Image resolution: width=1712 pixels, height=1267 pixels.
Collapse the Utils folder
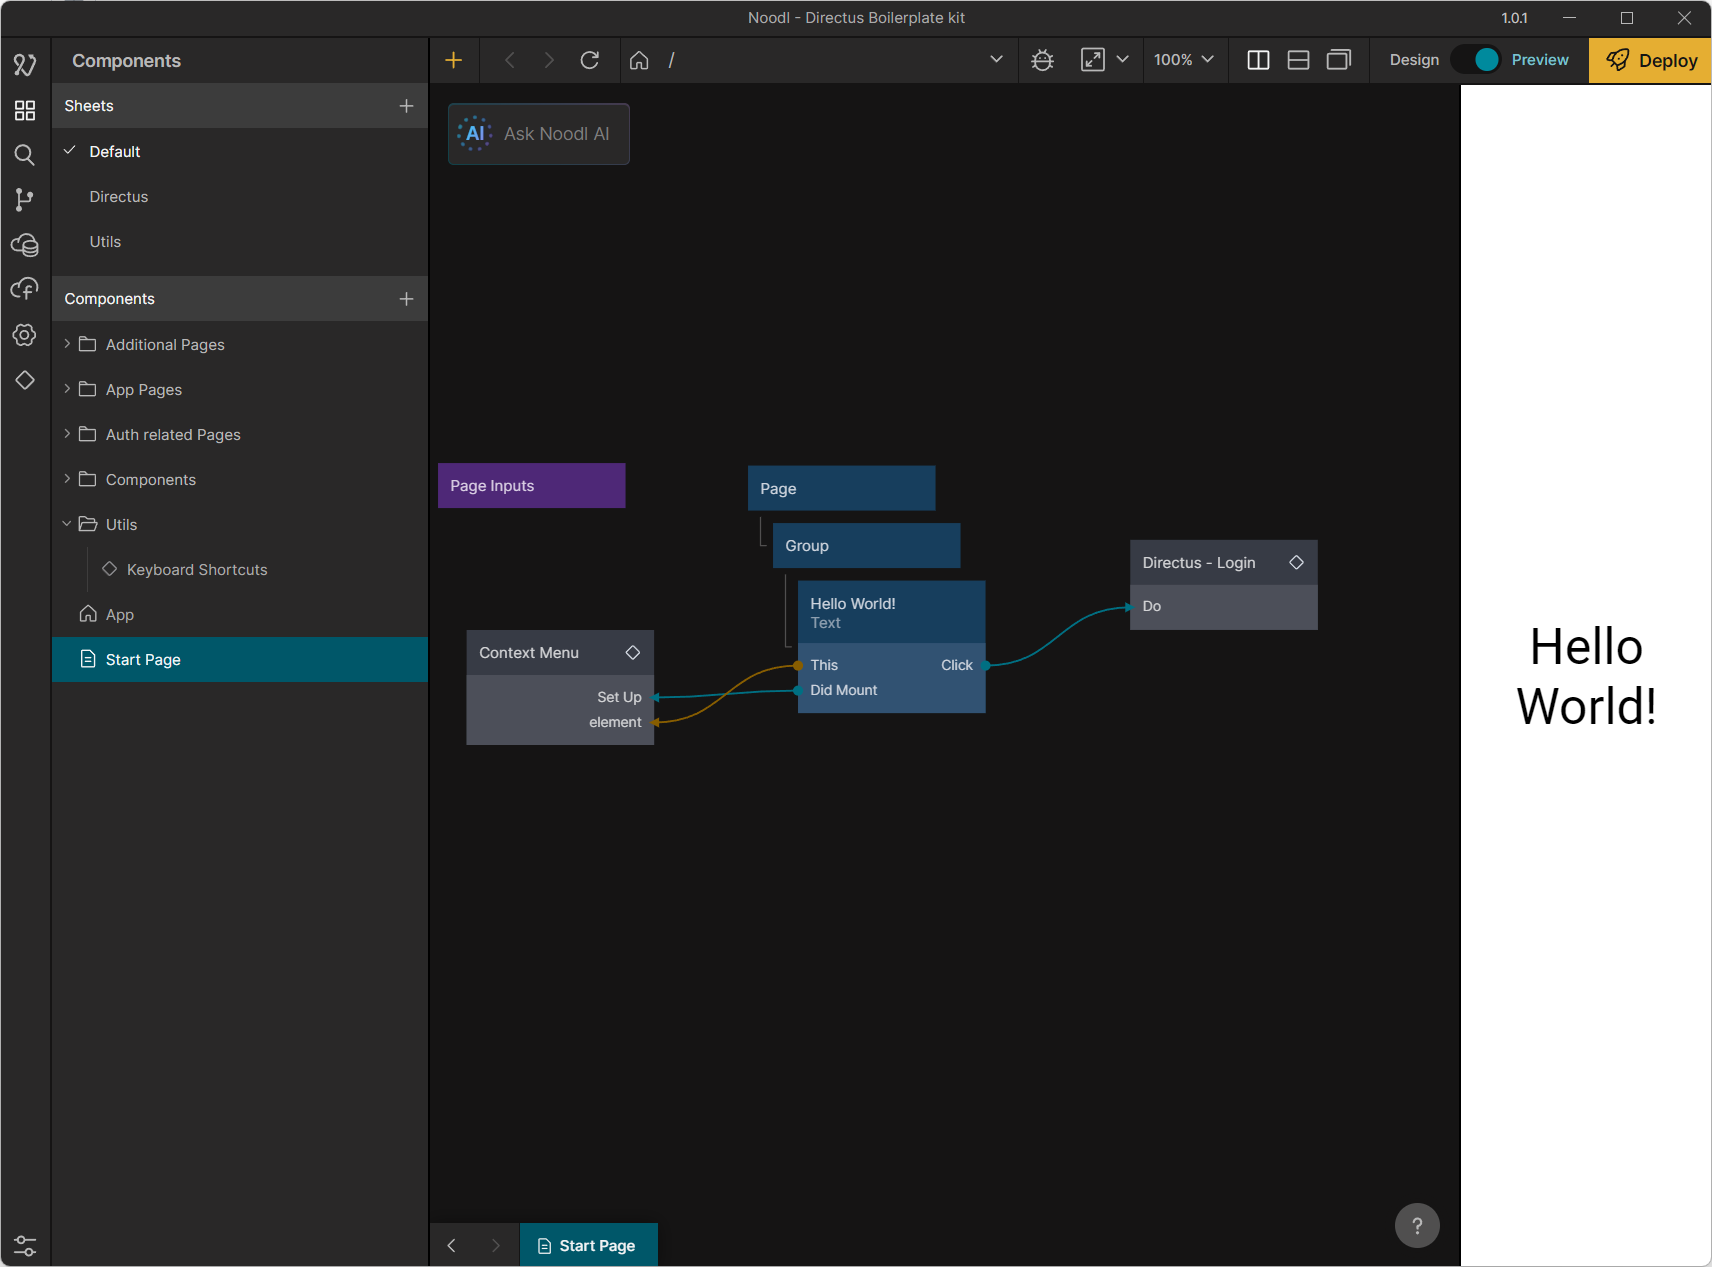coord(67,524)
